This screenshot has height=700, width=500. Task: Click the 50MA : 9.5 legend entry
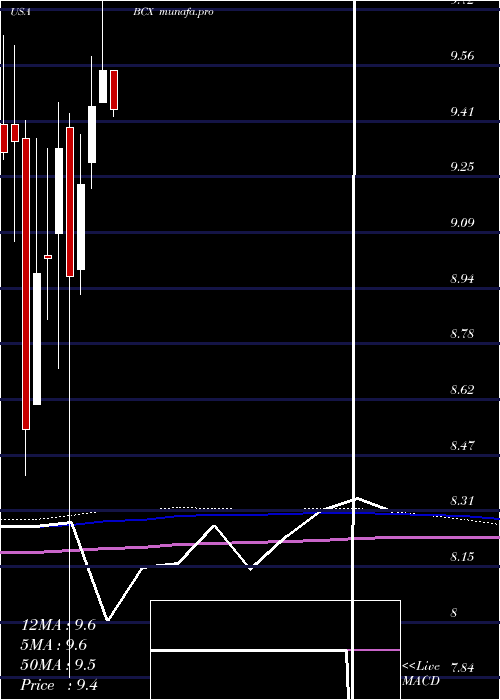(x=58, y=665)
